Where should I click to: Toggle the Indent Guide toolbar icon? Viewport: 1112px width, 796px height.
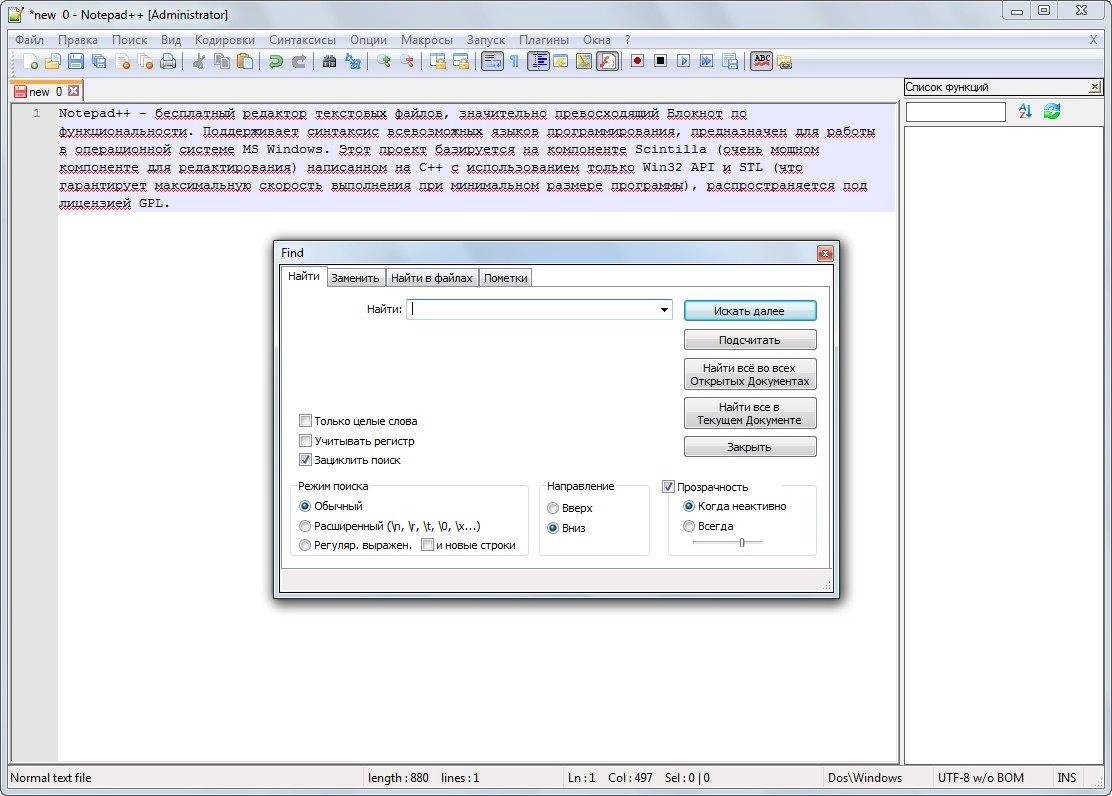(x=538, y=62)
